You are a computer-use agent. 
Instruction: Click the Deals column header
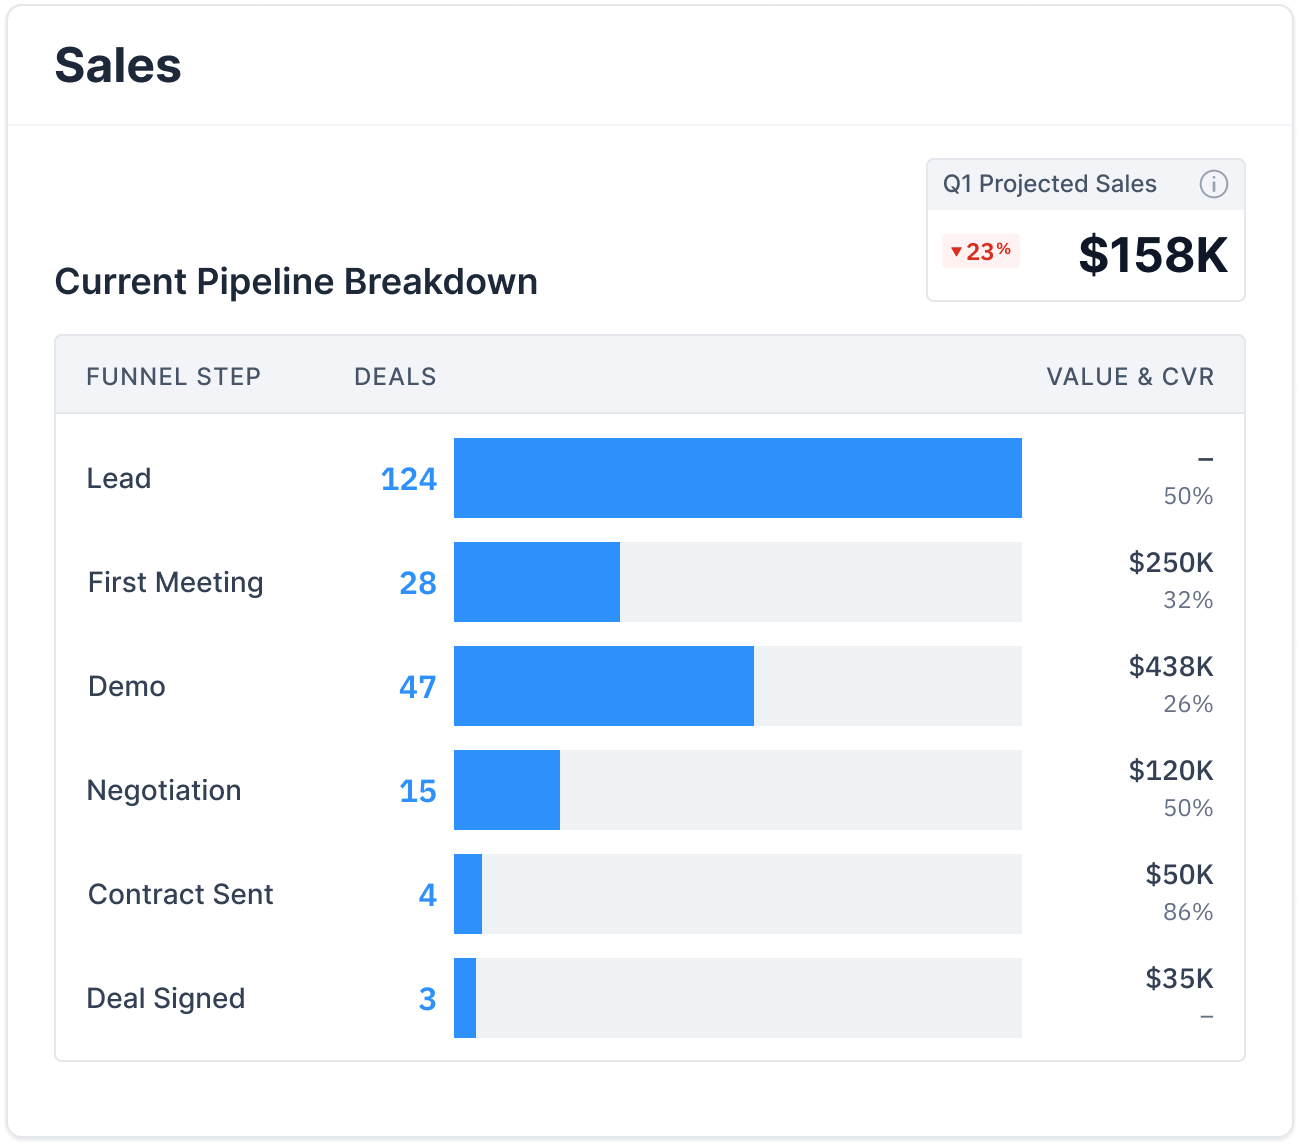pyautogui.click(x=395, y=377)
